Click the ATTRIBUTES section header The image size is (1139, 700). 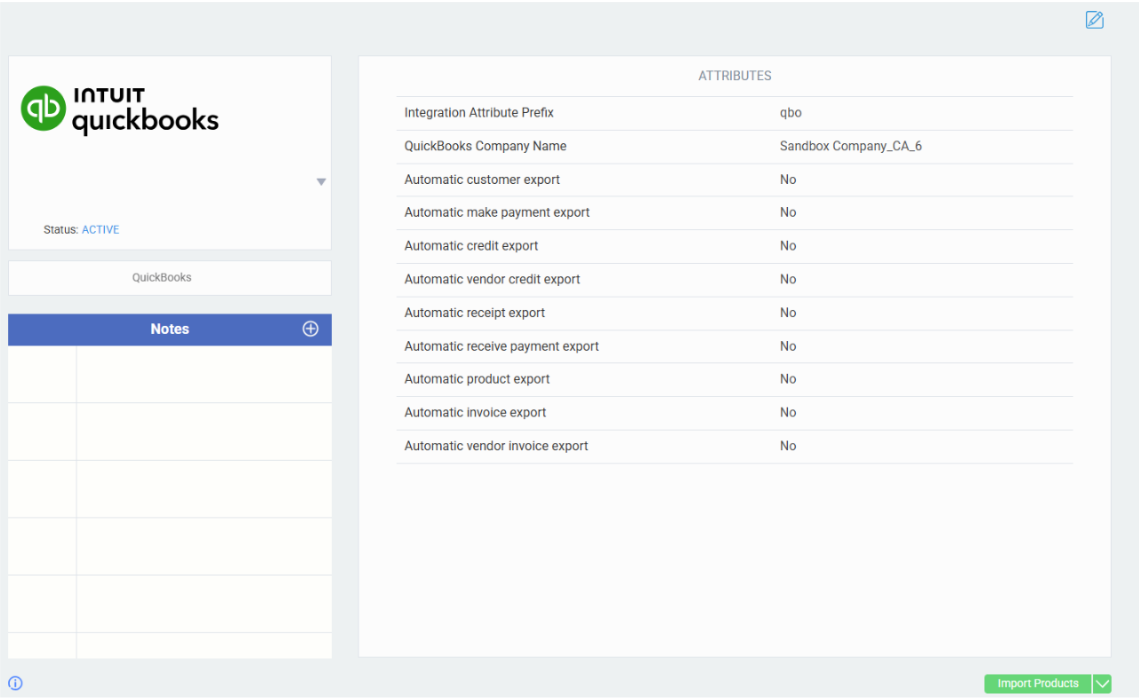[x=734, y=76]
